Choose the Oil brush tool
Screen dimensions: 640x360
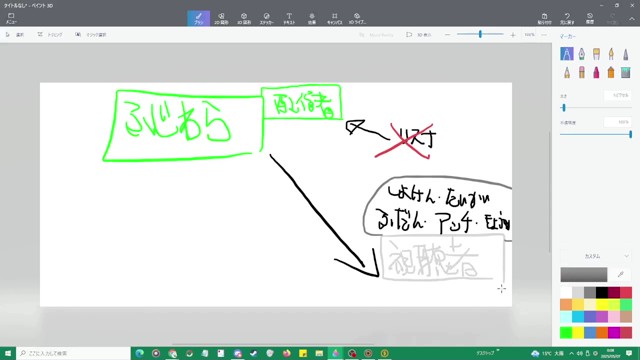point(596,53)
